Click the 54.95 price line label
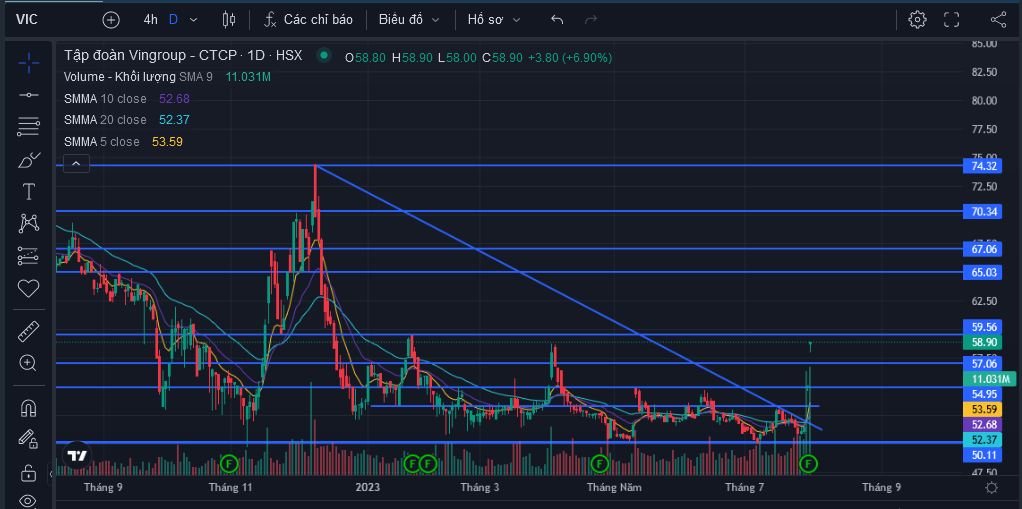Screen dimensions: 1022x509 click(x=984, y=394)
